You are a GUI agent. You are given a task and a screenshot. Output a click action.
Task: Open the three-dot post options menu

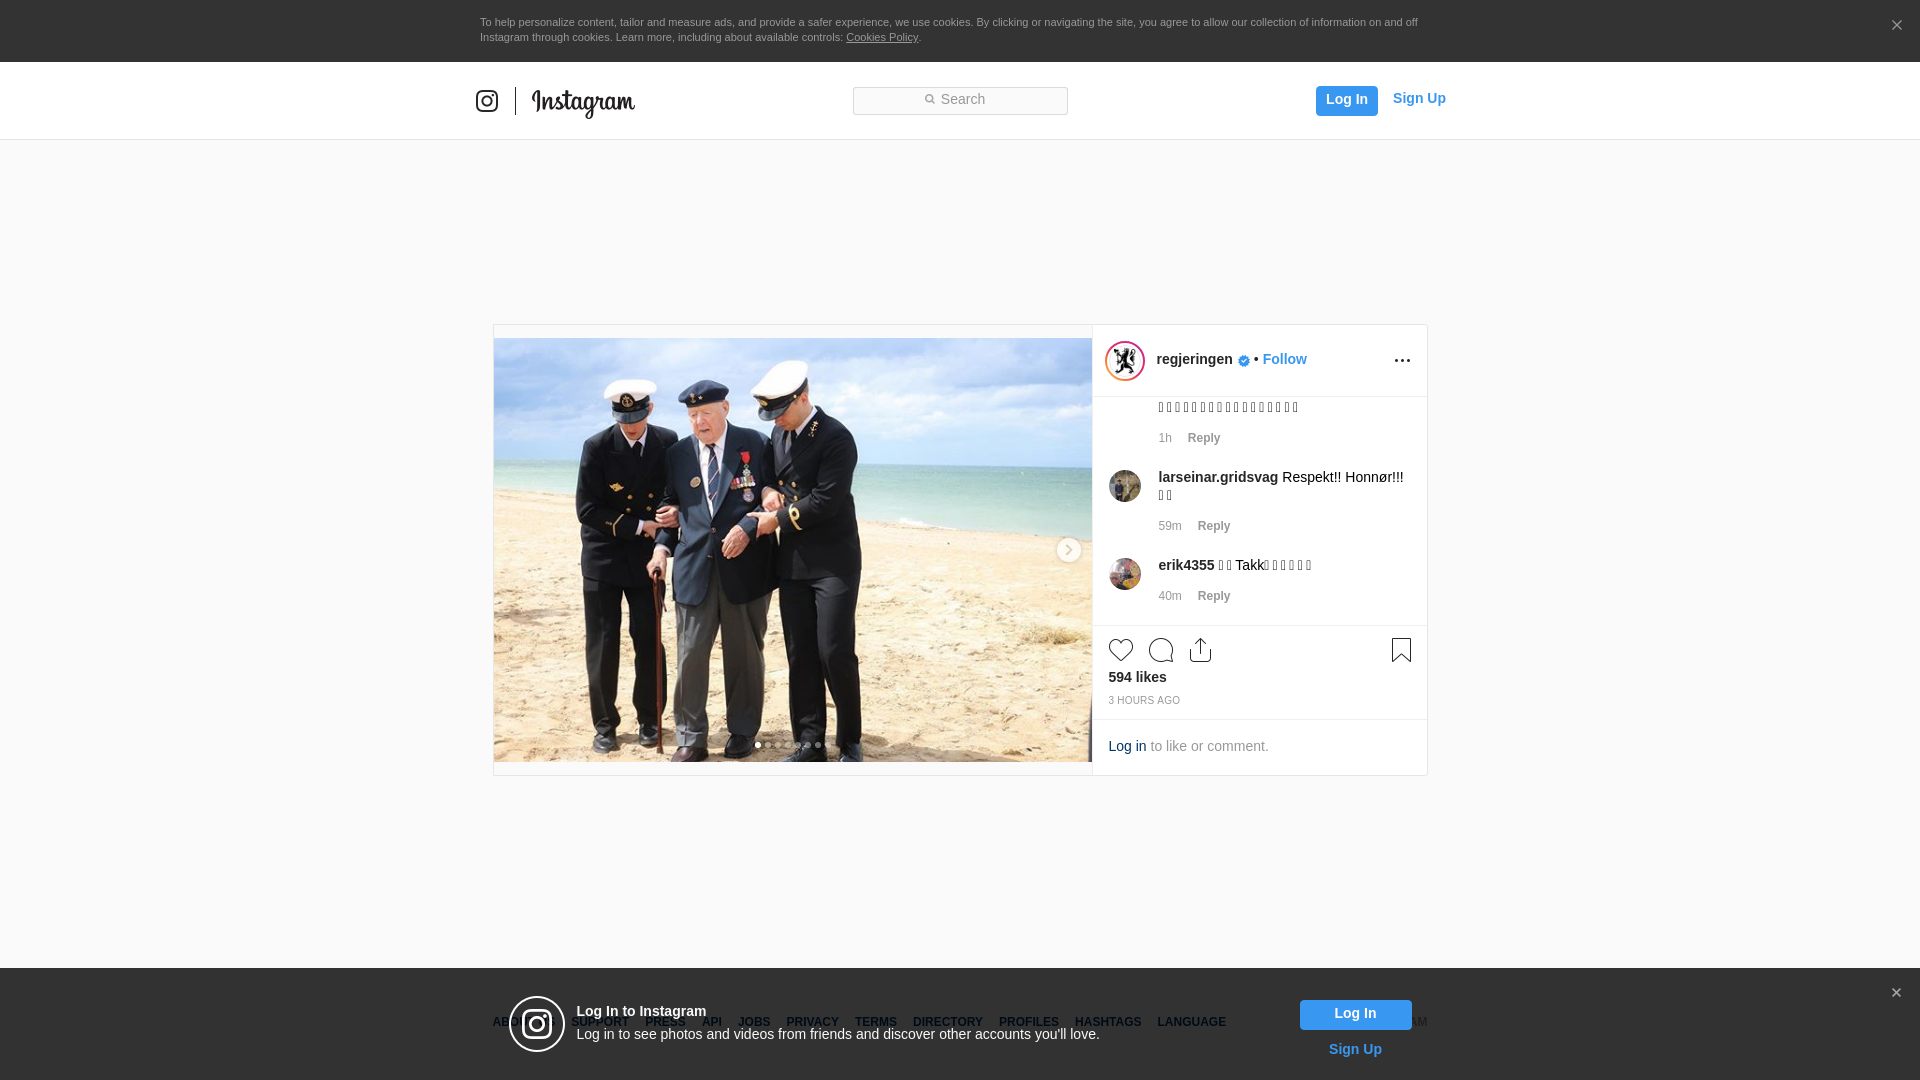click(1402, 361)
